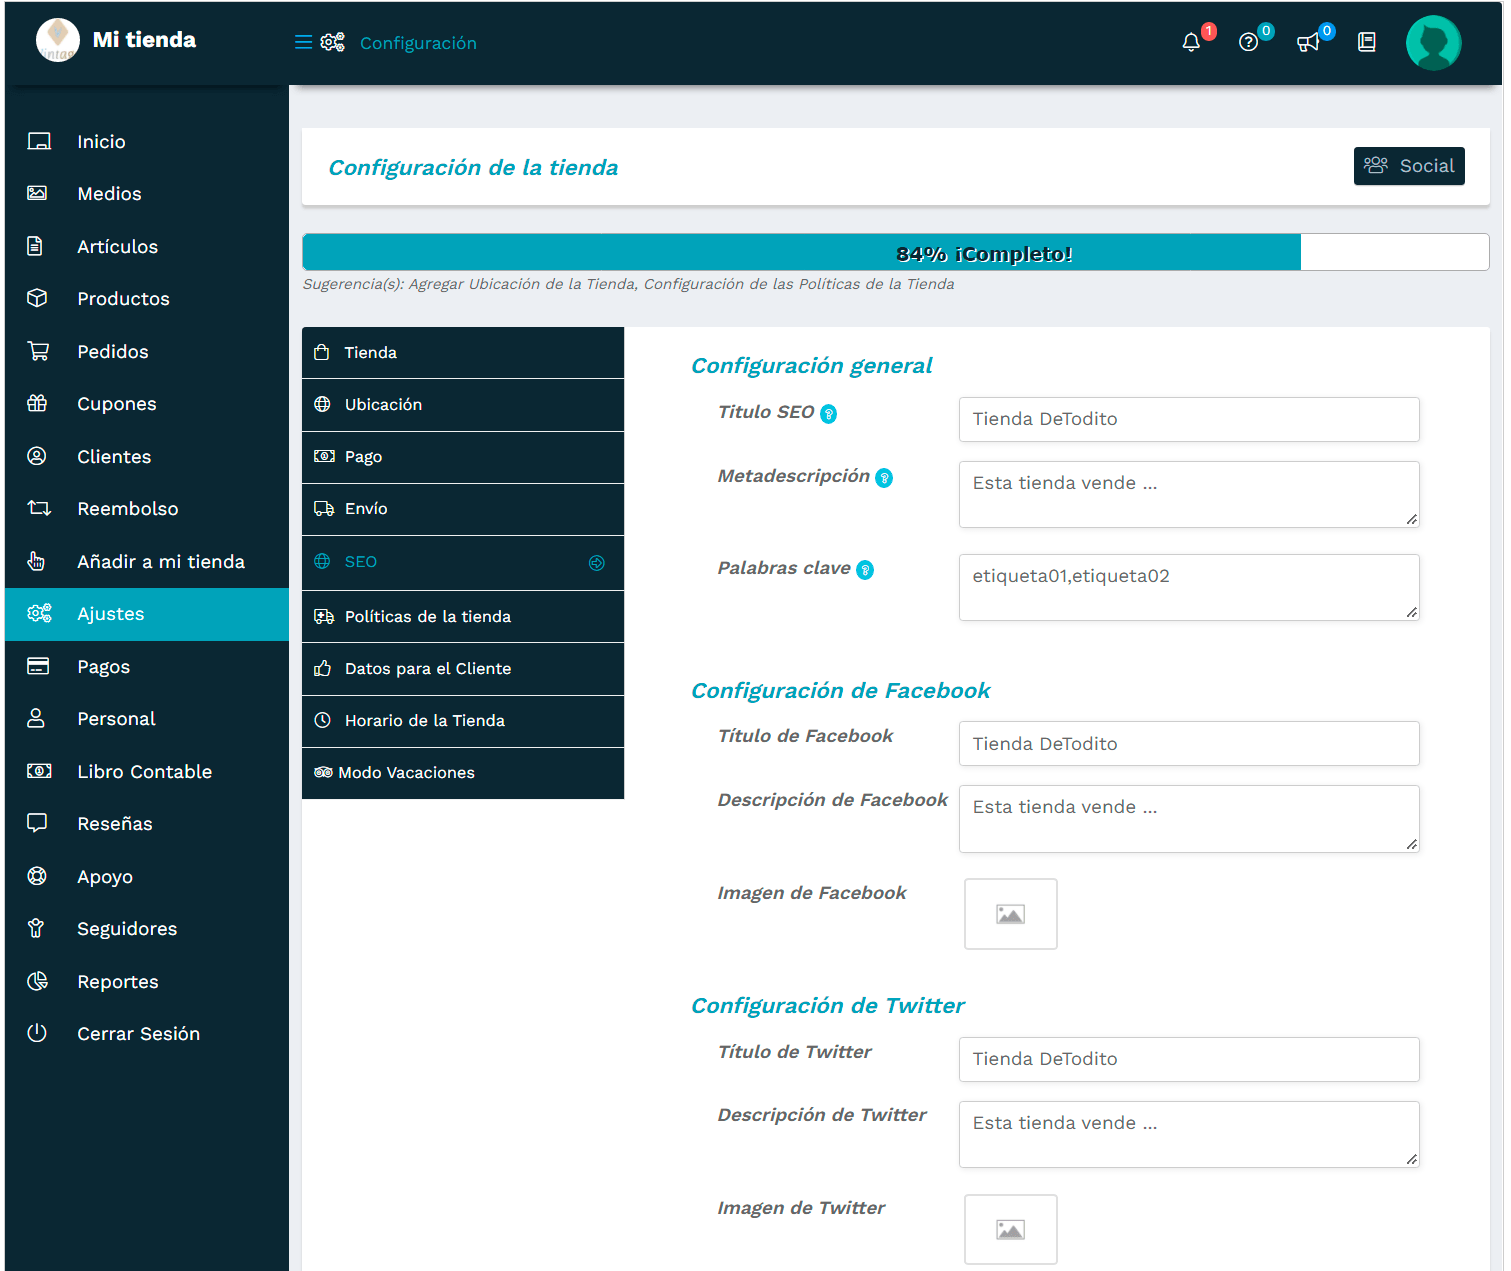Screen dimensions: 1511x1271
Task: Open the Configuración gear icon in the top bar
Action: (333, 42)
